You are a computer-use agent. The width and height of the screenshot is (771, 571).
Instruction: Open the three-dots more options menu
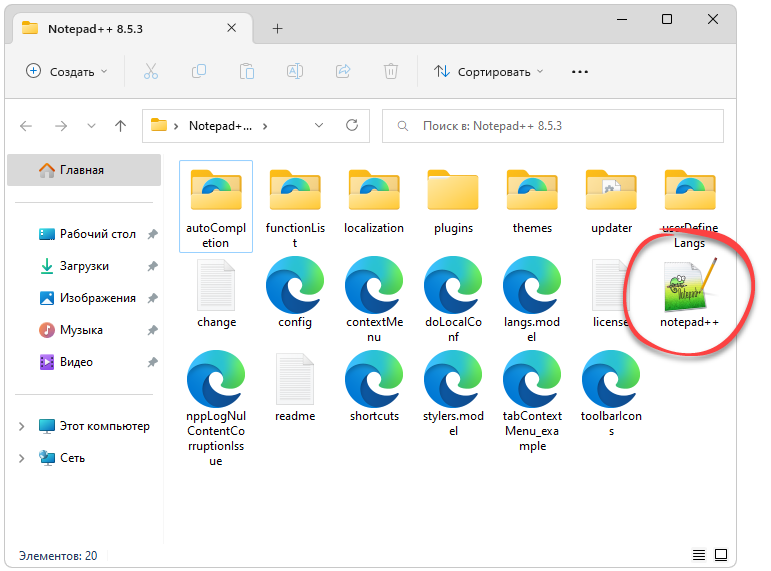(x=579, y=71)
